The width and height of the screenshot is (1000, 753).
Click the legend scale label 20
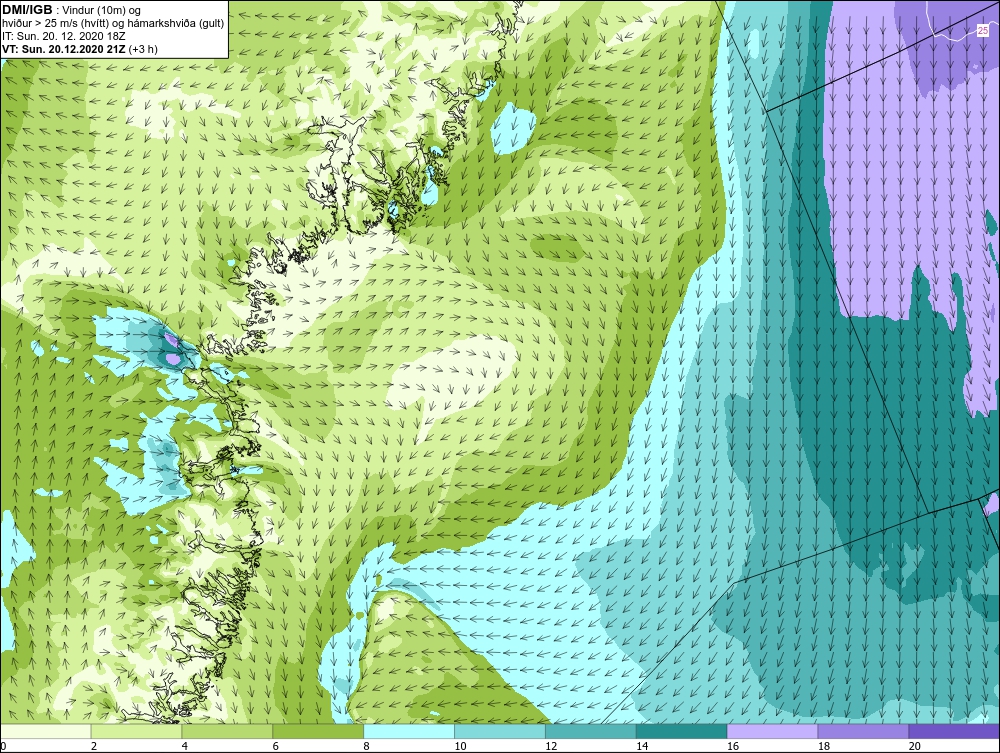point(914,746)
